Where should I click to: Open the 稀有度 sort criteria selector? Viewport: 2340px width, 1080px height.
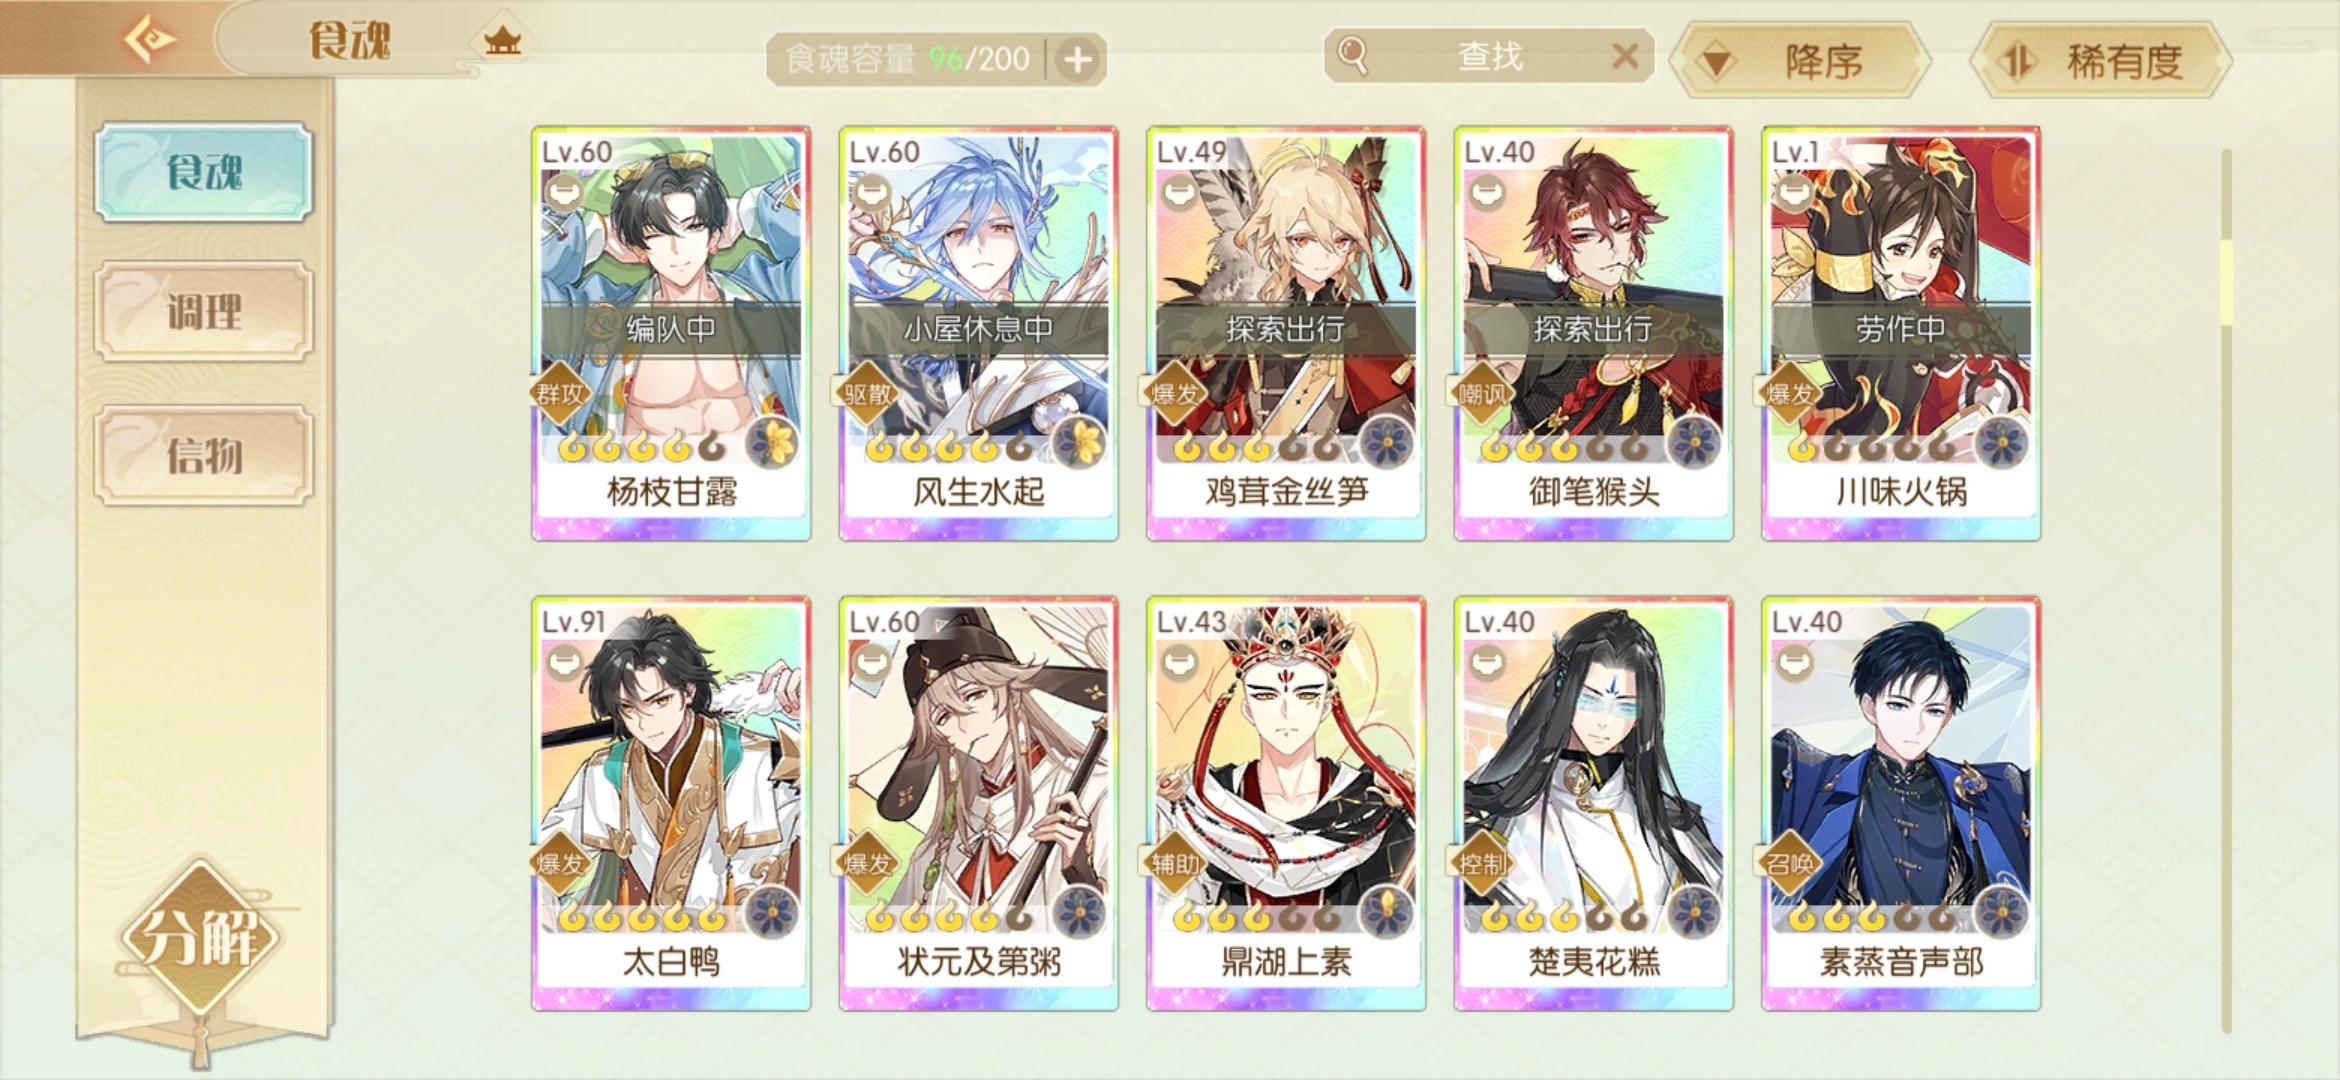tap(2100, 61)
